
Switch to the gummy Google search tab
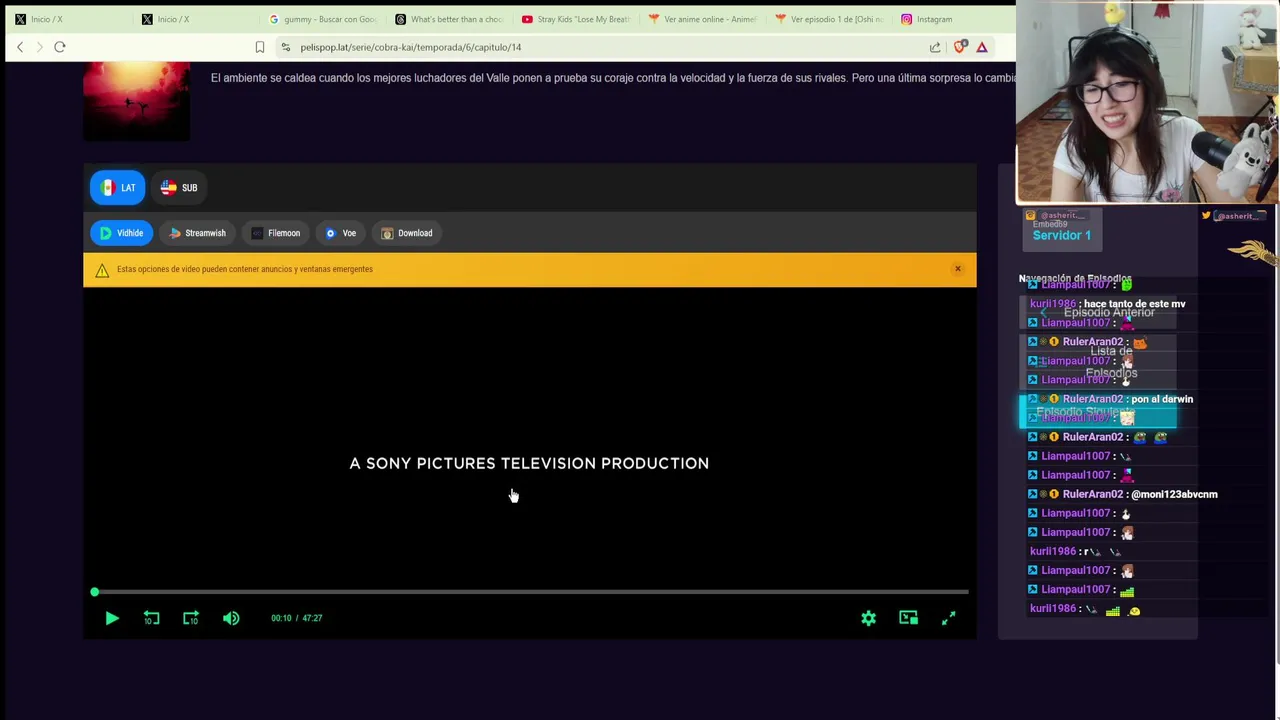click(320, 19)
